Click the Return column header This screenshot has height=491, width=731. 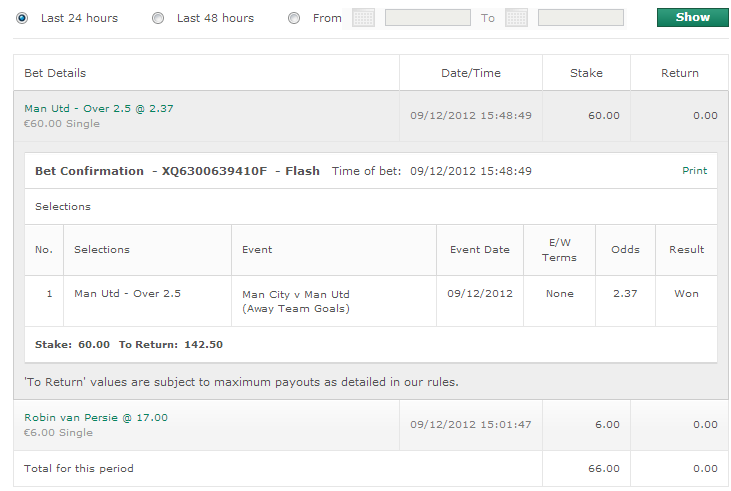pos(679,73)
